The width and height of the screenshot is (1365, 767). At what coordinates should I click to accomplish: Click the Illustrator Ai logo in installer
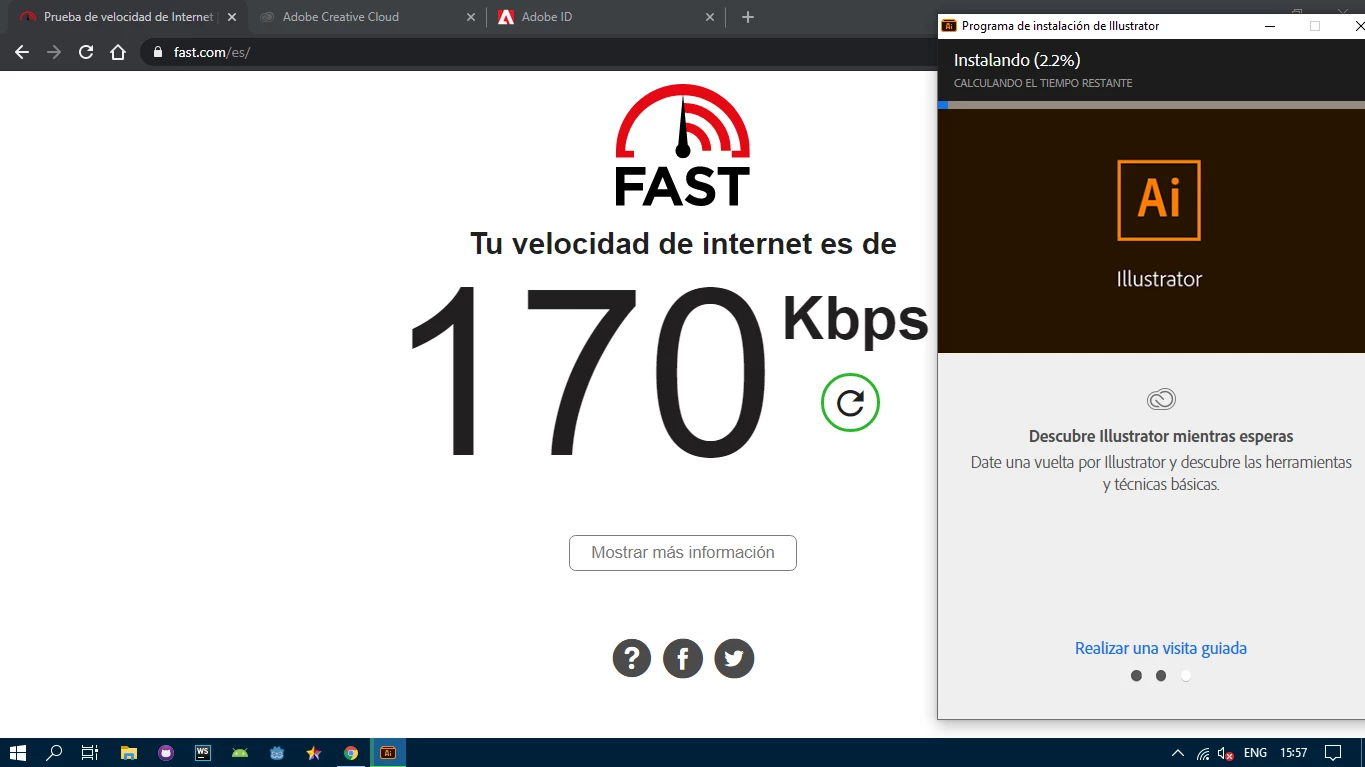point(1159,200)
